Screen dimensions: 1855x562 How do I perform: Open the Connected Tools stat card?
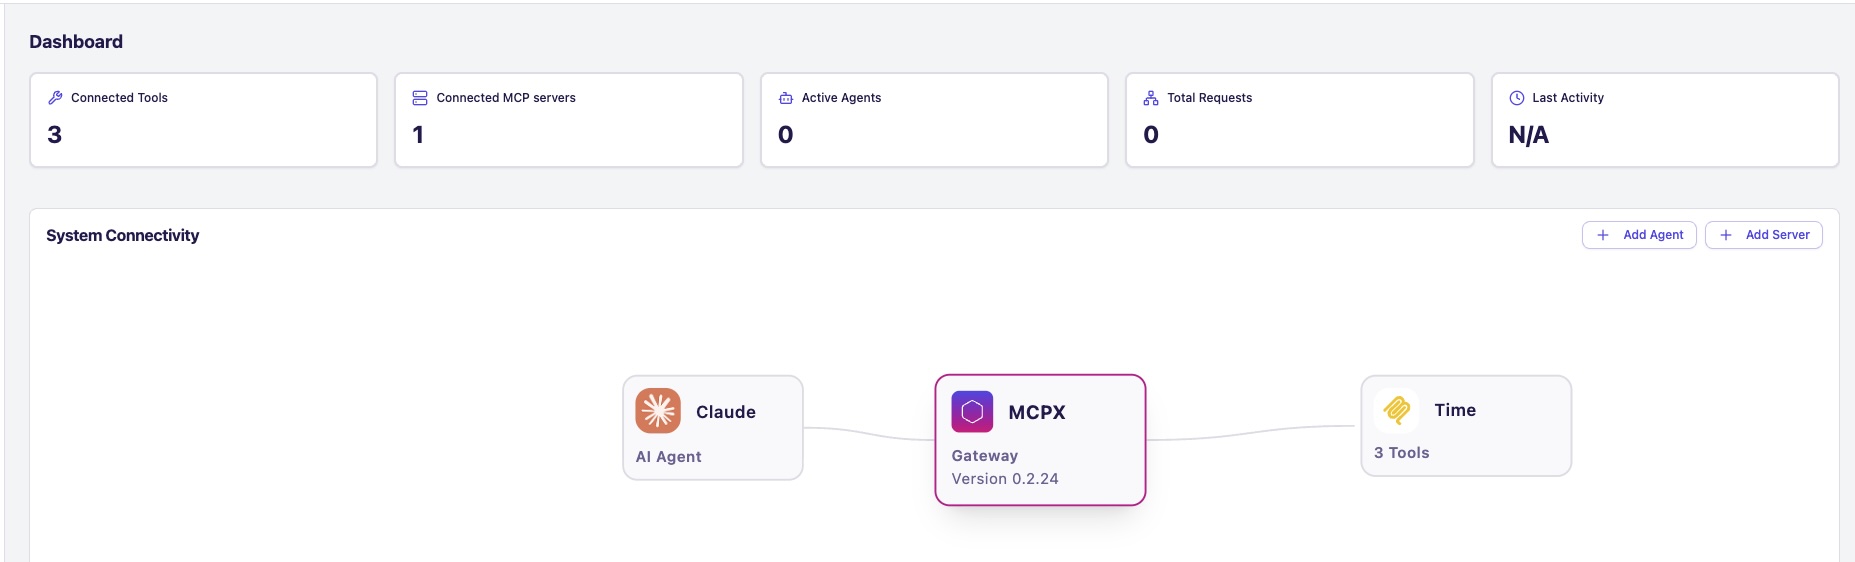[203, 120]
